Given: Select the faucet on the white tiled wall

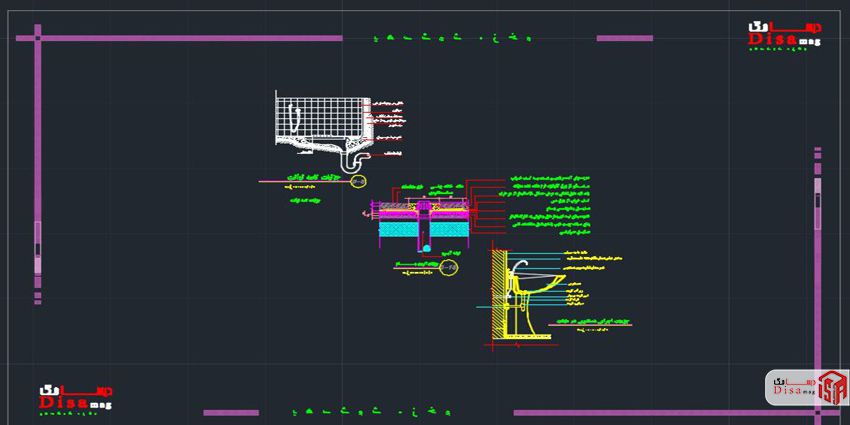Looking at the screenshot, I should tap(294, 117).
